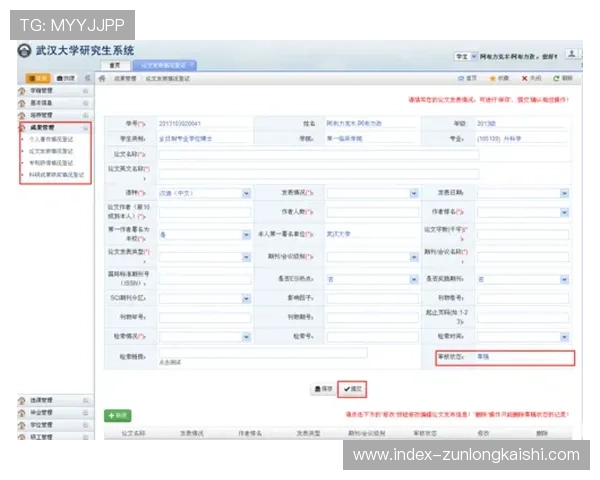Click the 首页 toolbar shortcut on the right

tap(467, 78)
